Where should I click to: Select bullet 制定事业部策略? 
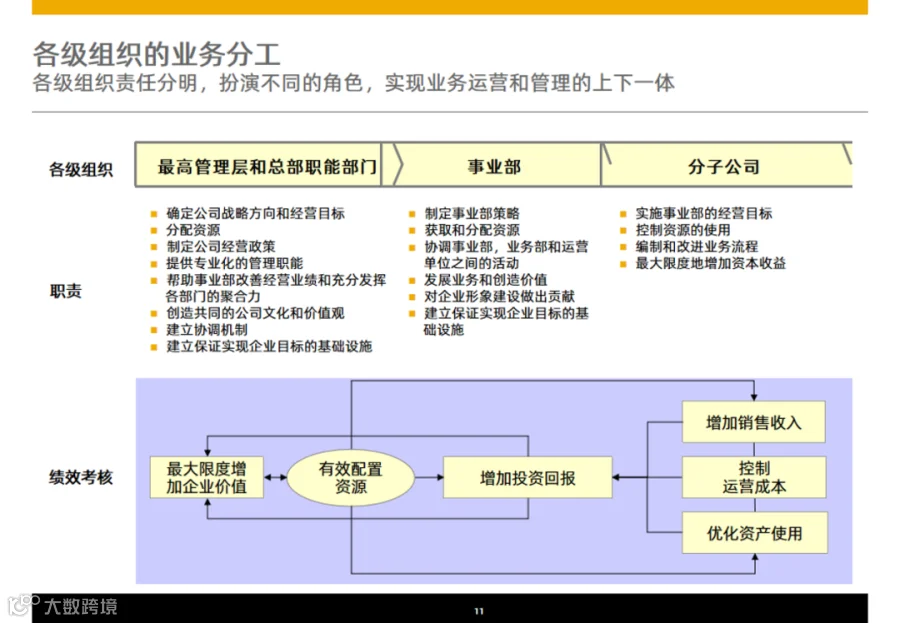click(x=472, y=214)
